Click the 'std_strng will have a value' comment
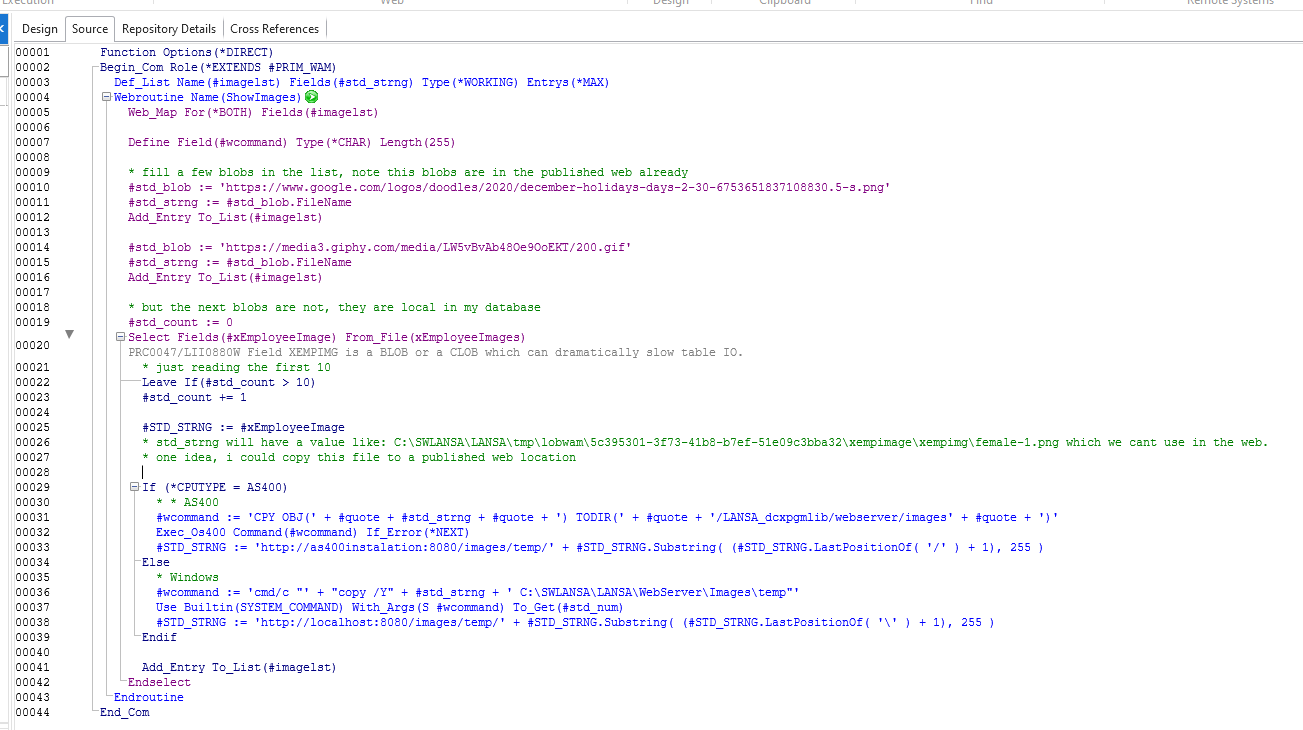Image resolution: width=1303 pixels, height=730 pixels. click(705, 442)
